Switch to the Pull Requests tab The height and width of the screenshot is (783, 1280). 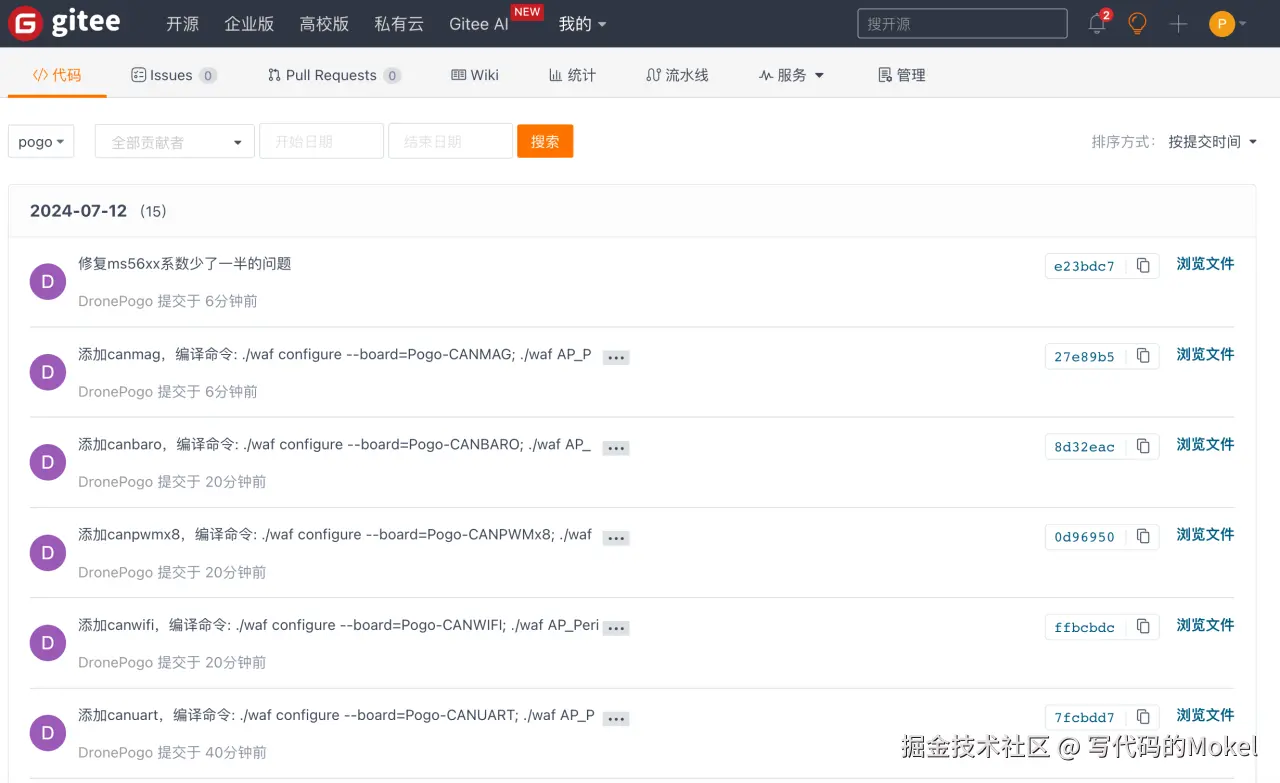[334, 75]
